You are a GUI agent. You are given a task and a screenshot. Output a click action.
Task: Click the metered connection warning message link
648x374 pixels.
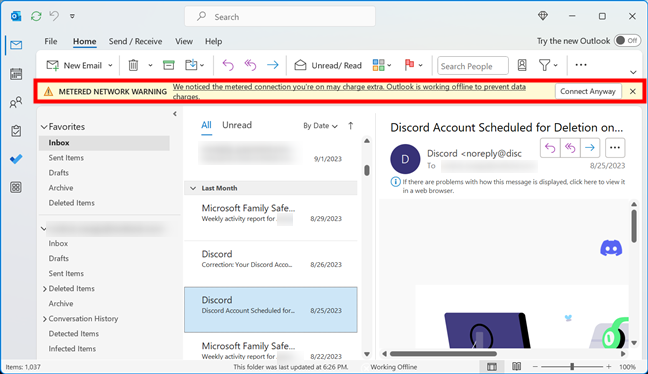click(x=349, y=91)
